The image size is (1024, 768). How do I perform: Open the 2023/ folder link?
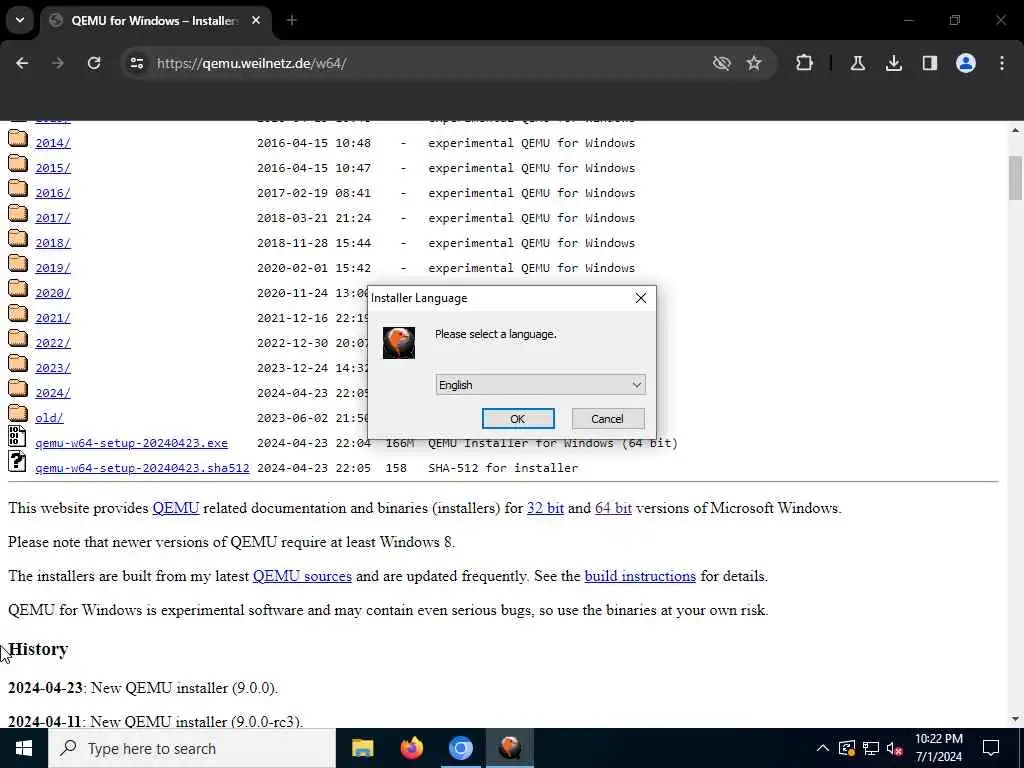(x=53, y=368)
